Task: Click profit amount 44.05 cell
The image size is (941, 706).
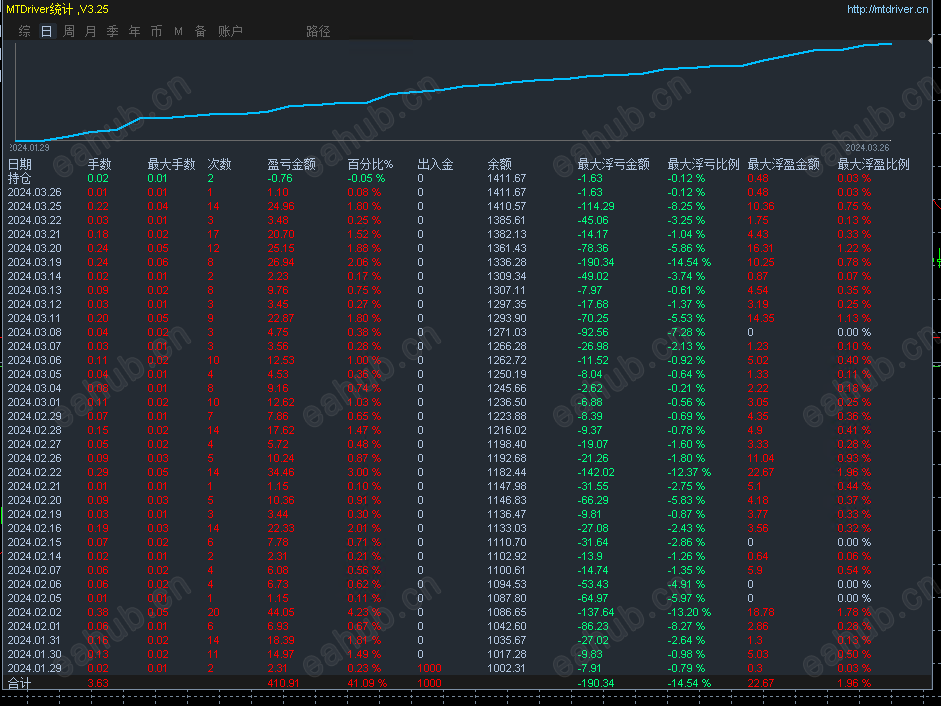Action: [x=281, y=612]
